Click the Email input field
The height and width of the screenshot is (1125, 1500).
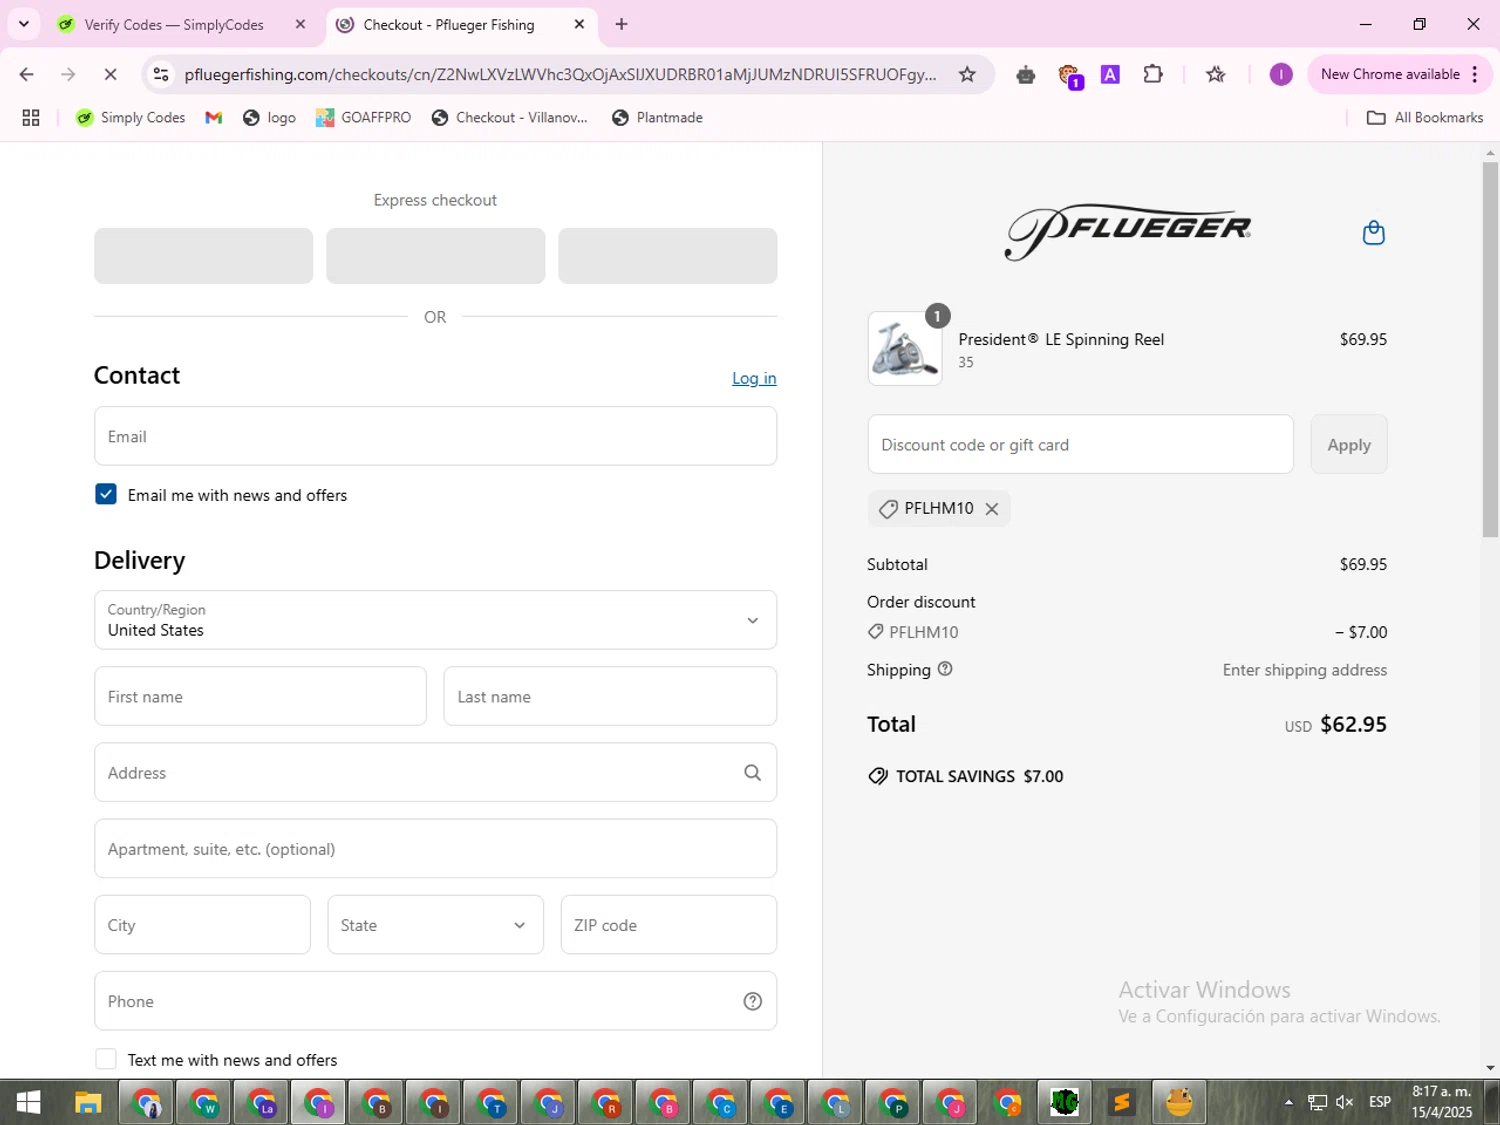pyautogui.click(x=435, y=436)
